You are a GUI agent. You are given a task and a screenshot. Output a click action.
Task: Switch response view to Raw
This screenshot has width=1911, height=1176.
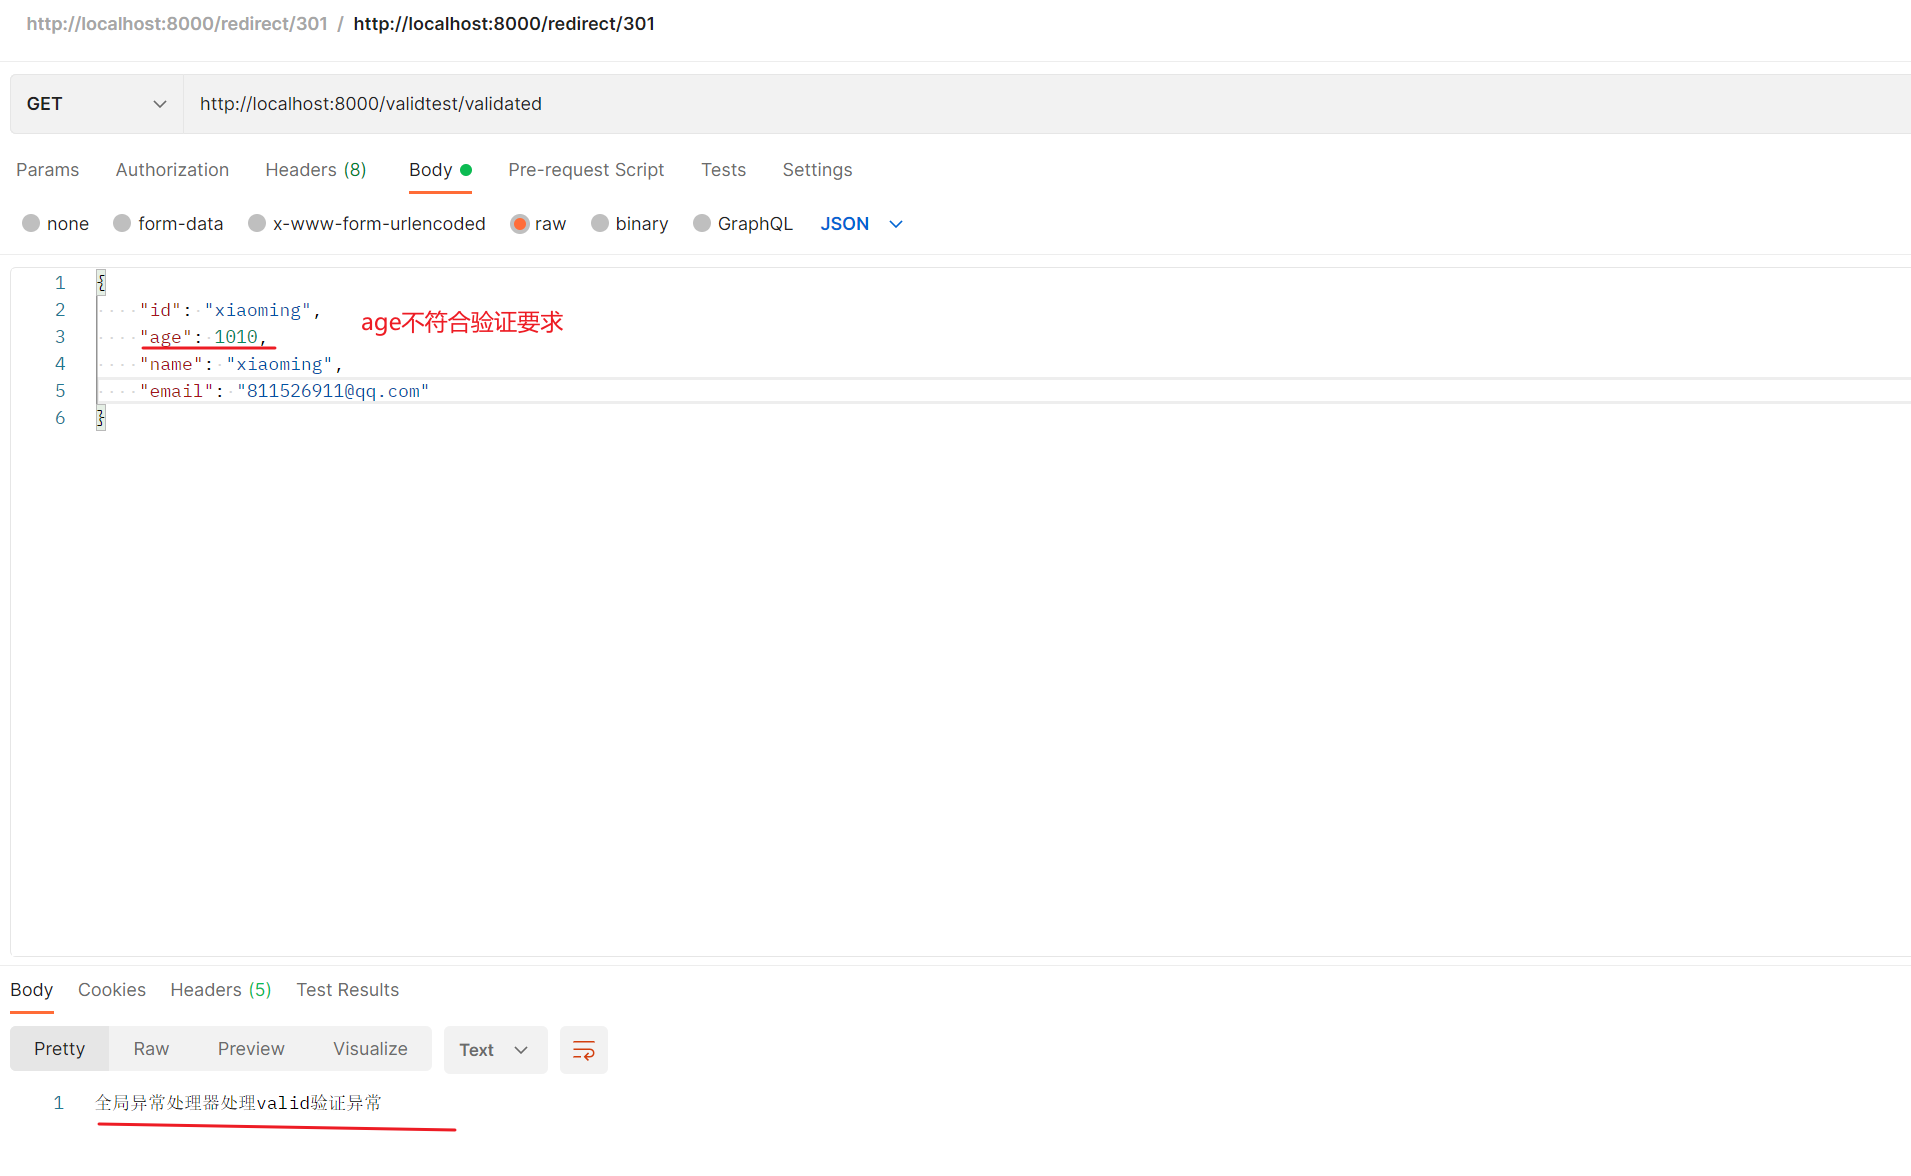tap(151, 1049)
